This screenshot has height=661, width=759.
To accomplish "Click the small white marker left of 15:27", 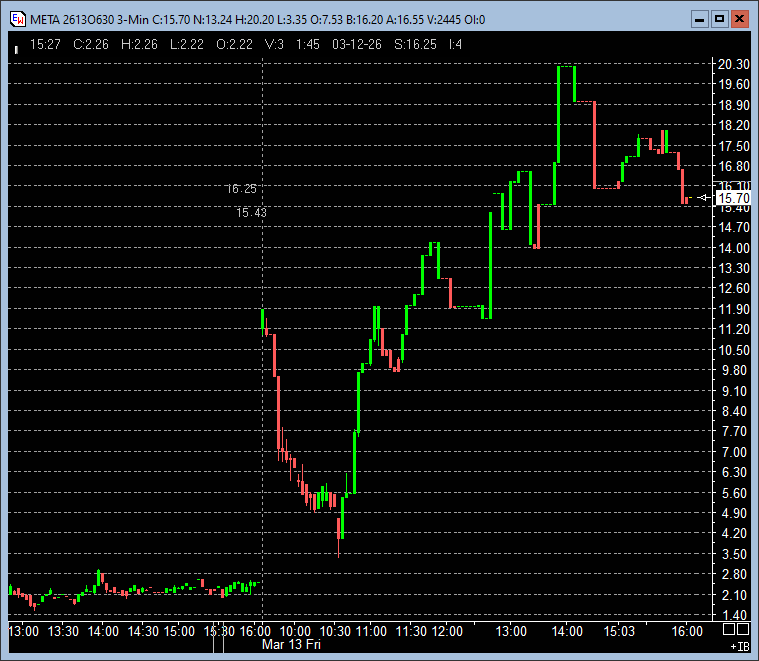I will [16, 46].
